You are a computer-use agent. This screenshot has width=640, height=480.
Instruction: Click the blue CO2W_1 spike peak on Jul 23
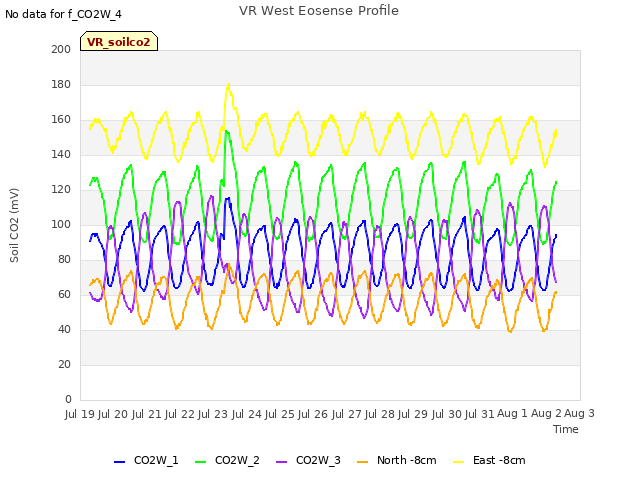[x=228, y=198]
